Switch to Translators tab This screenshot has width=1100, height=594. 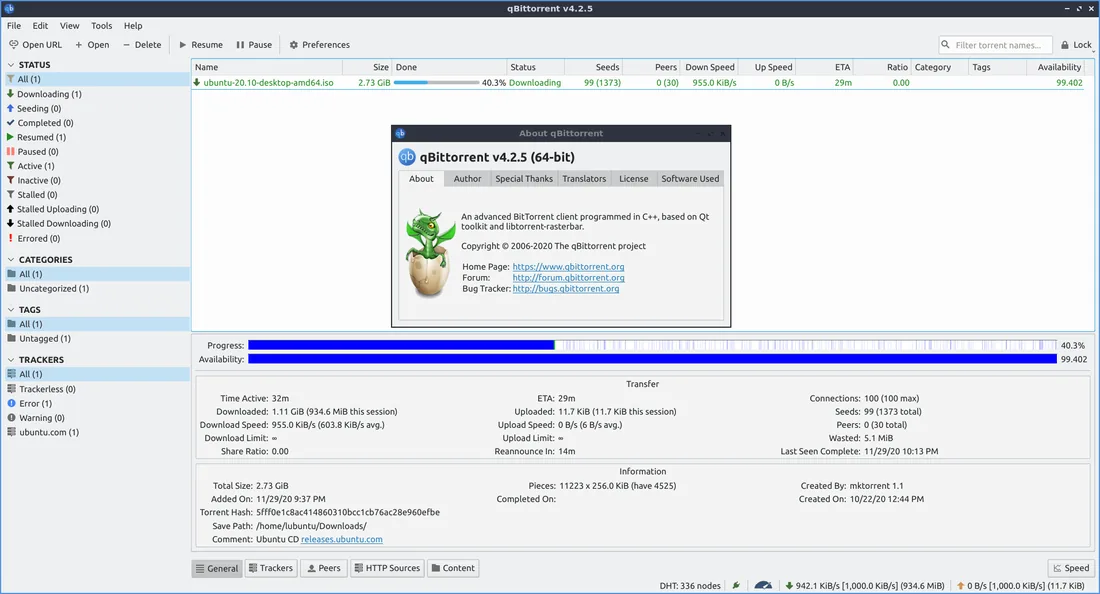coord(584,179)
